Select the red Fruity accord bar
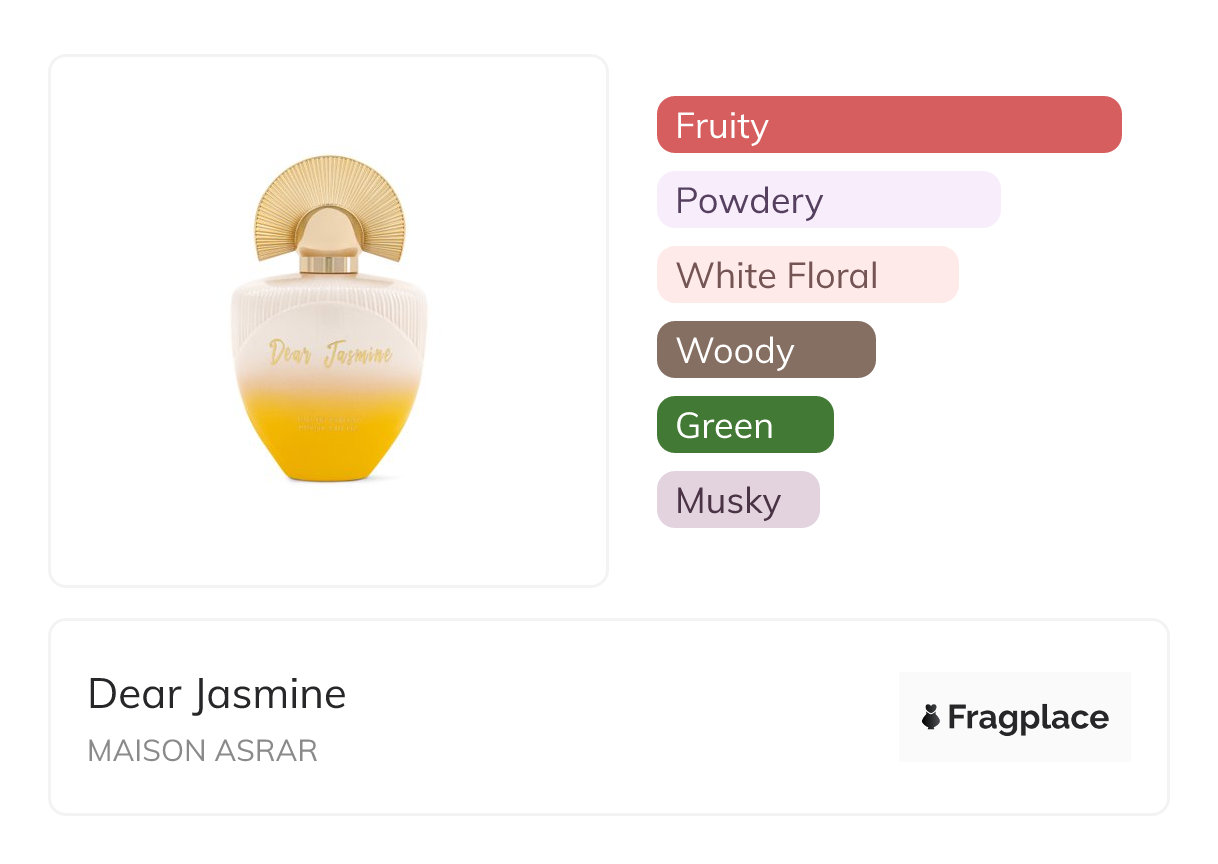Viewport: 1218px width, 864px height. click(889, 125)
